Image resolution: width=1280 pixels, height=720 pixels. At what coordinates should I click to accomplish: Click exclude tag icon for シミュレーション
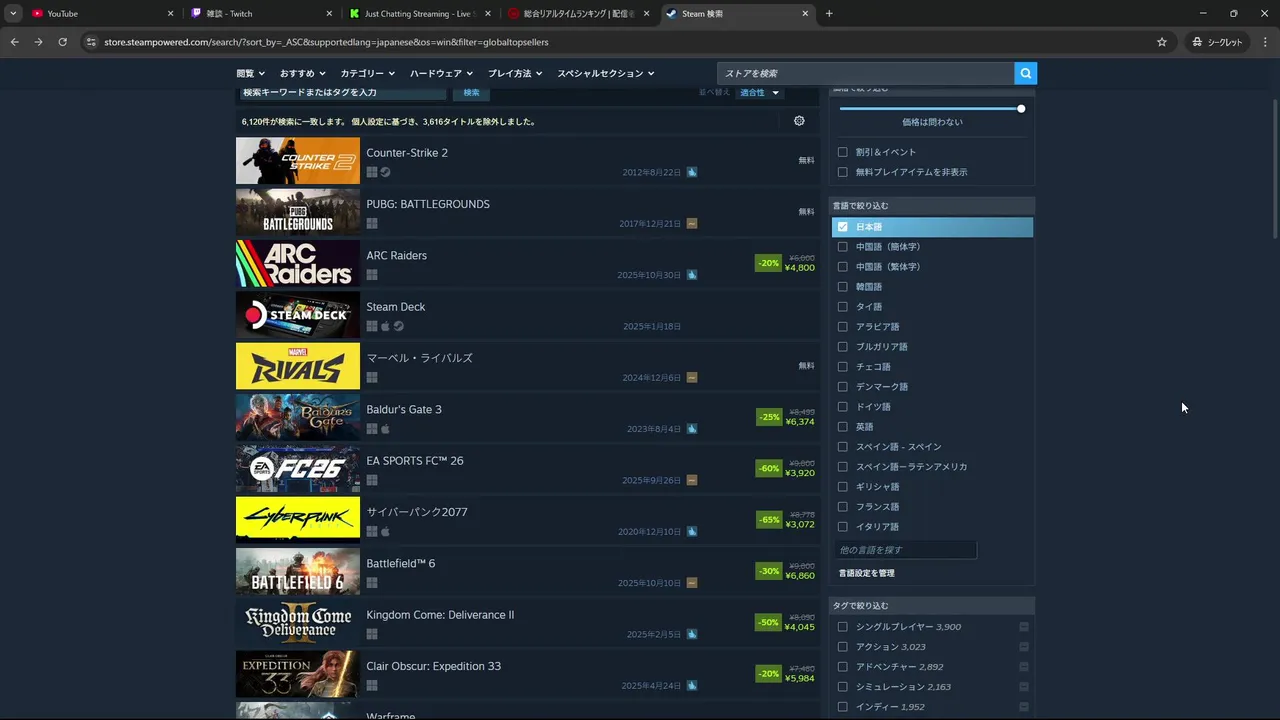(1024, 687)
